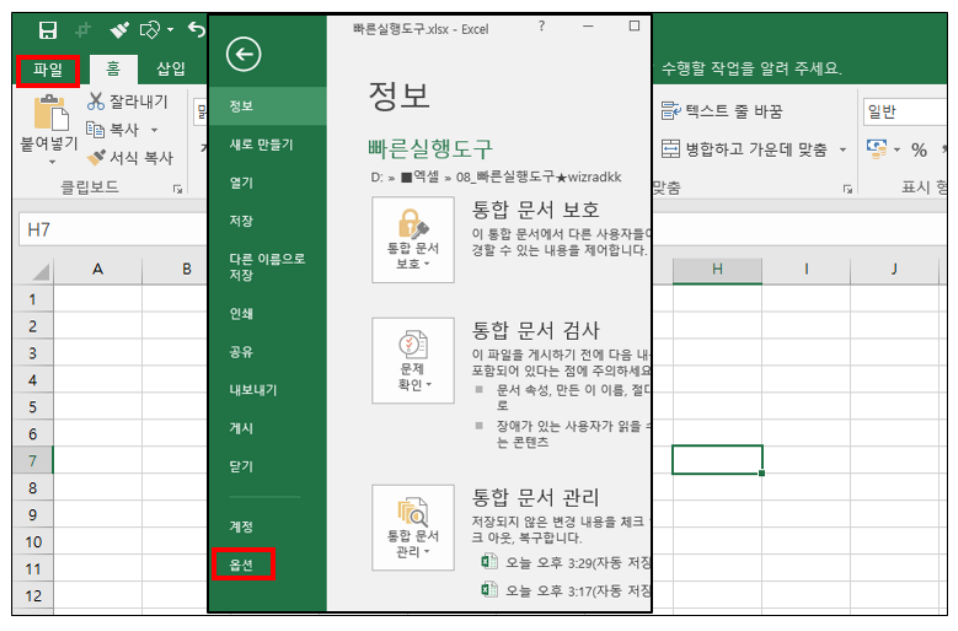This screenshot has height=631, width=958.
Task: Click the accounting number format icon
Action: [877, 149]
